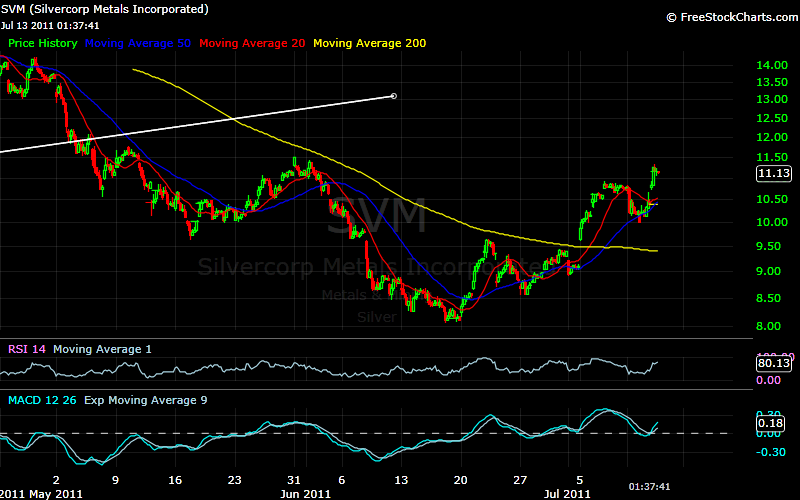The image size is (800, 500).
Task: Click the date axis label 20
Action: pyautogui.click(x=461, y=480)
